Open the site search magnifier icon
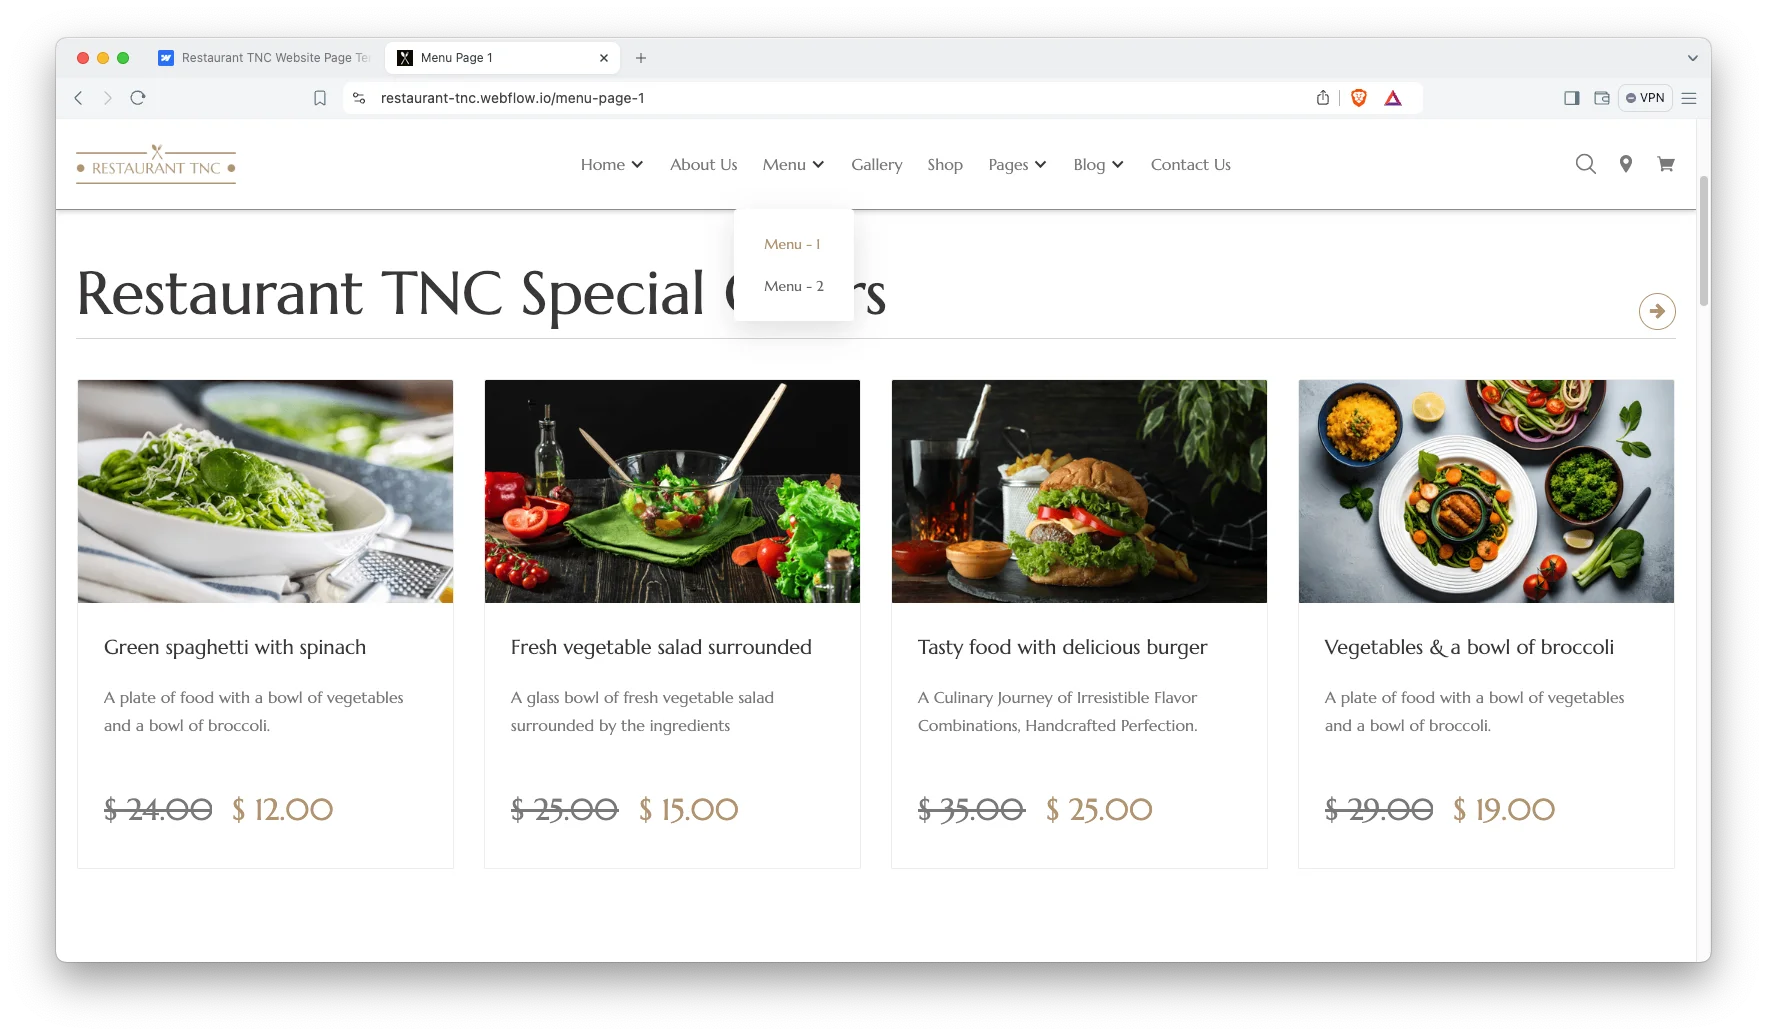 coord(1585,164)
